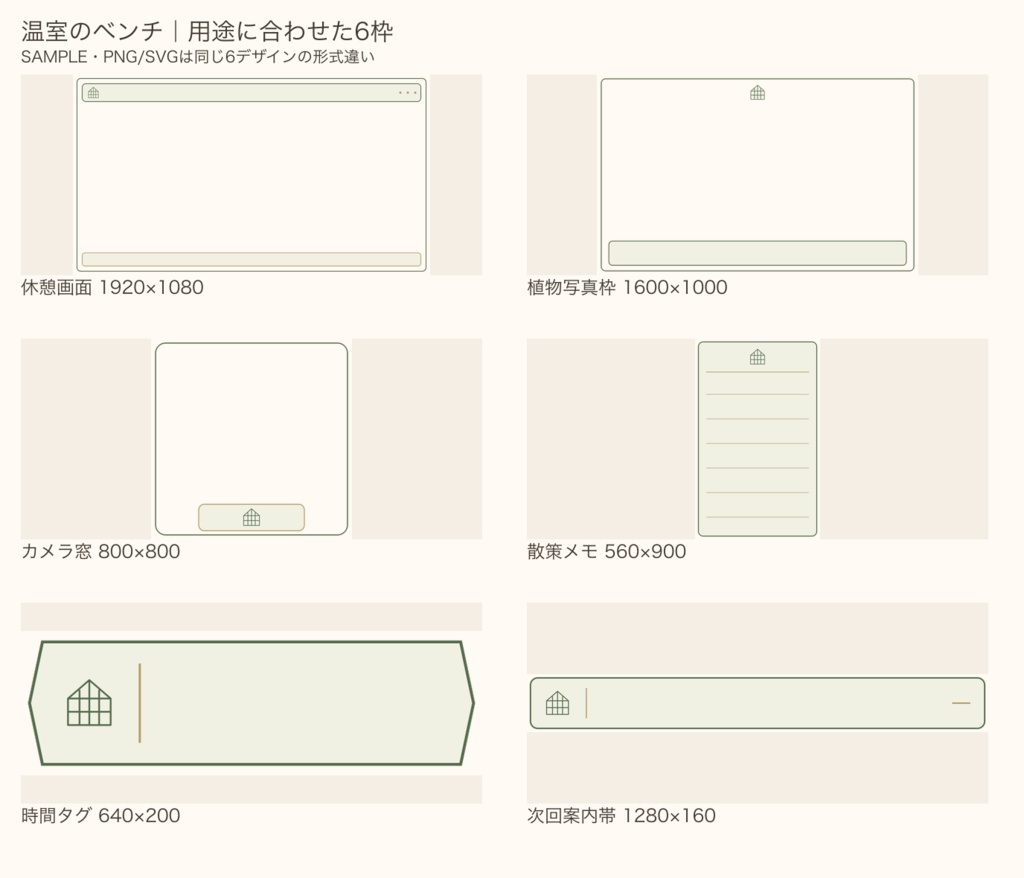Select the 植物写真枠 1600×1000 frame preview

point(758,174)
